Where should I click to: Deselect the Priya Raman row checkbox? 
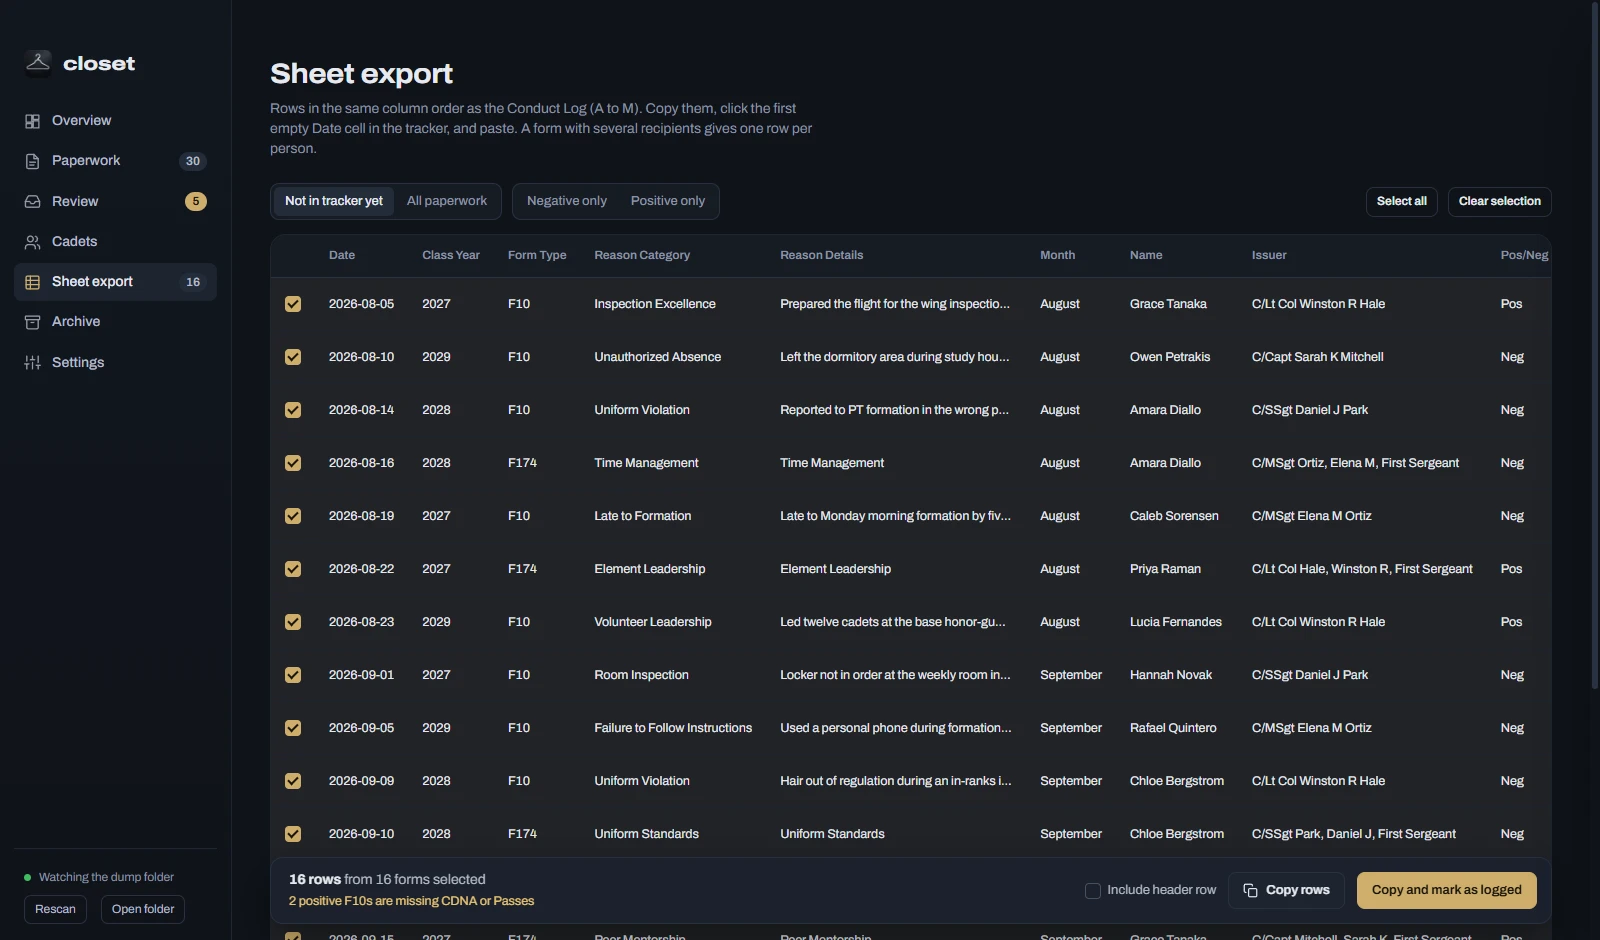point(293,569)
